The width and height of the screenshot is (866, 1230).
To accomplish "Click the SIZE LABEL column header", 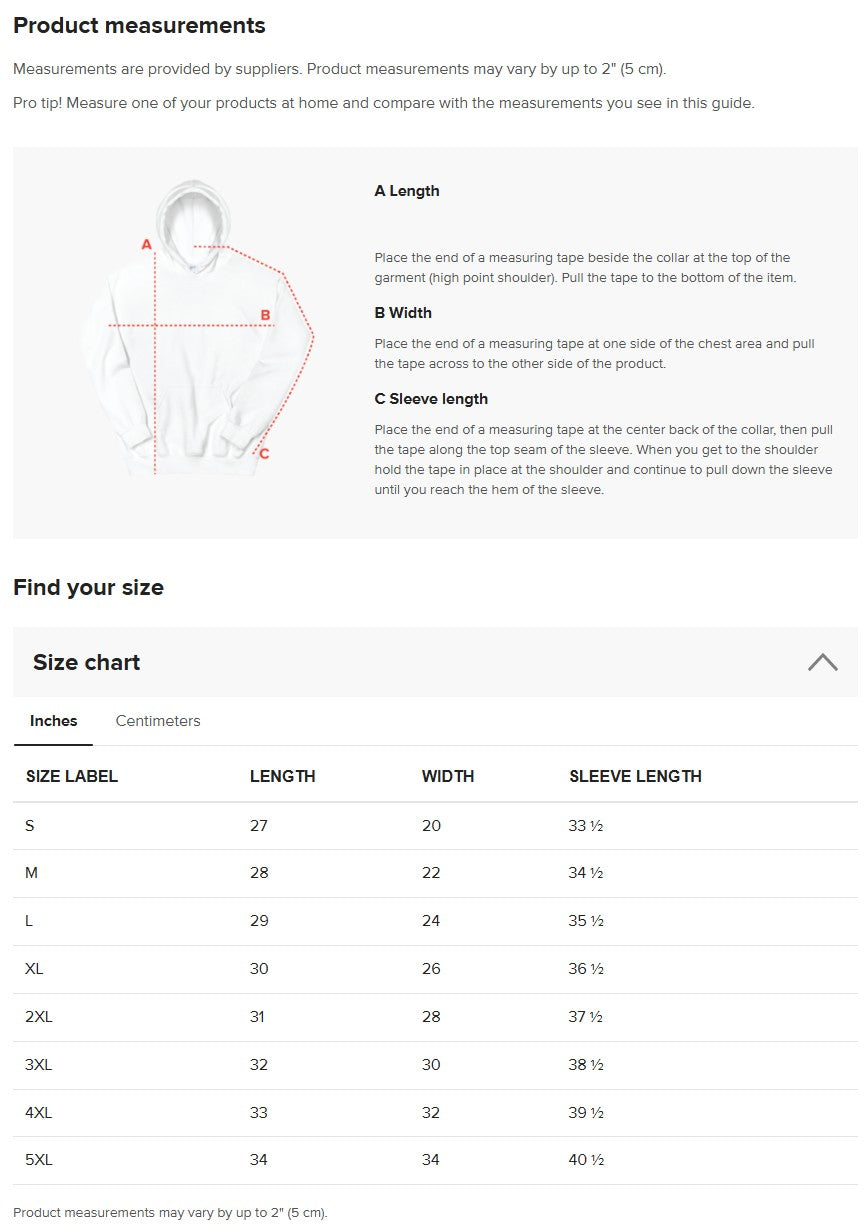I will pos(72,776).
